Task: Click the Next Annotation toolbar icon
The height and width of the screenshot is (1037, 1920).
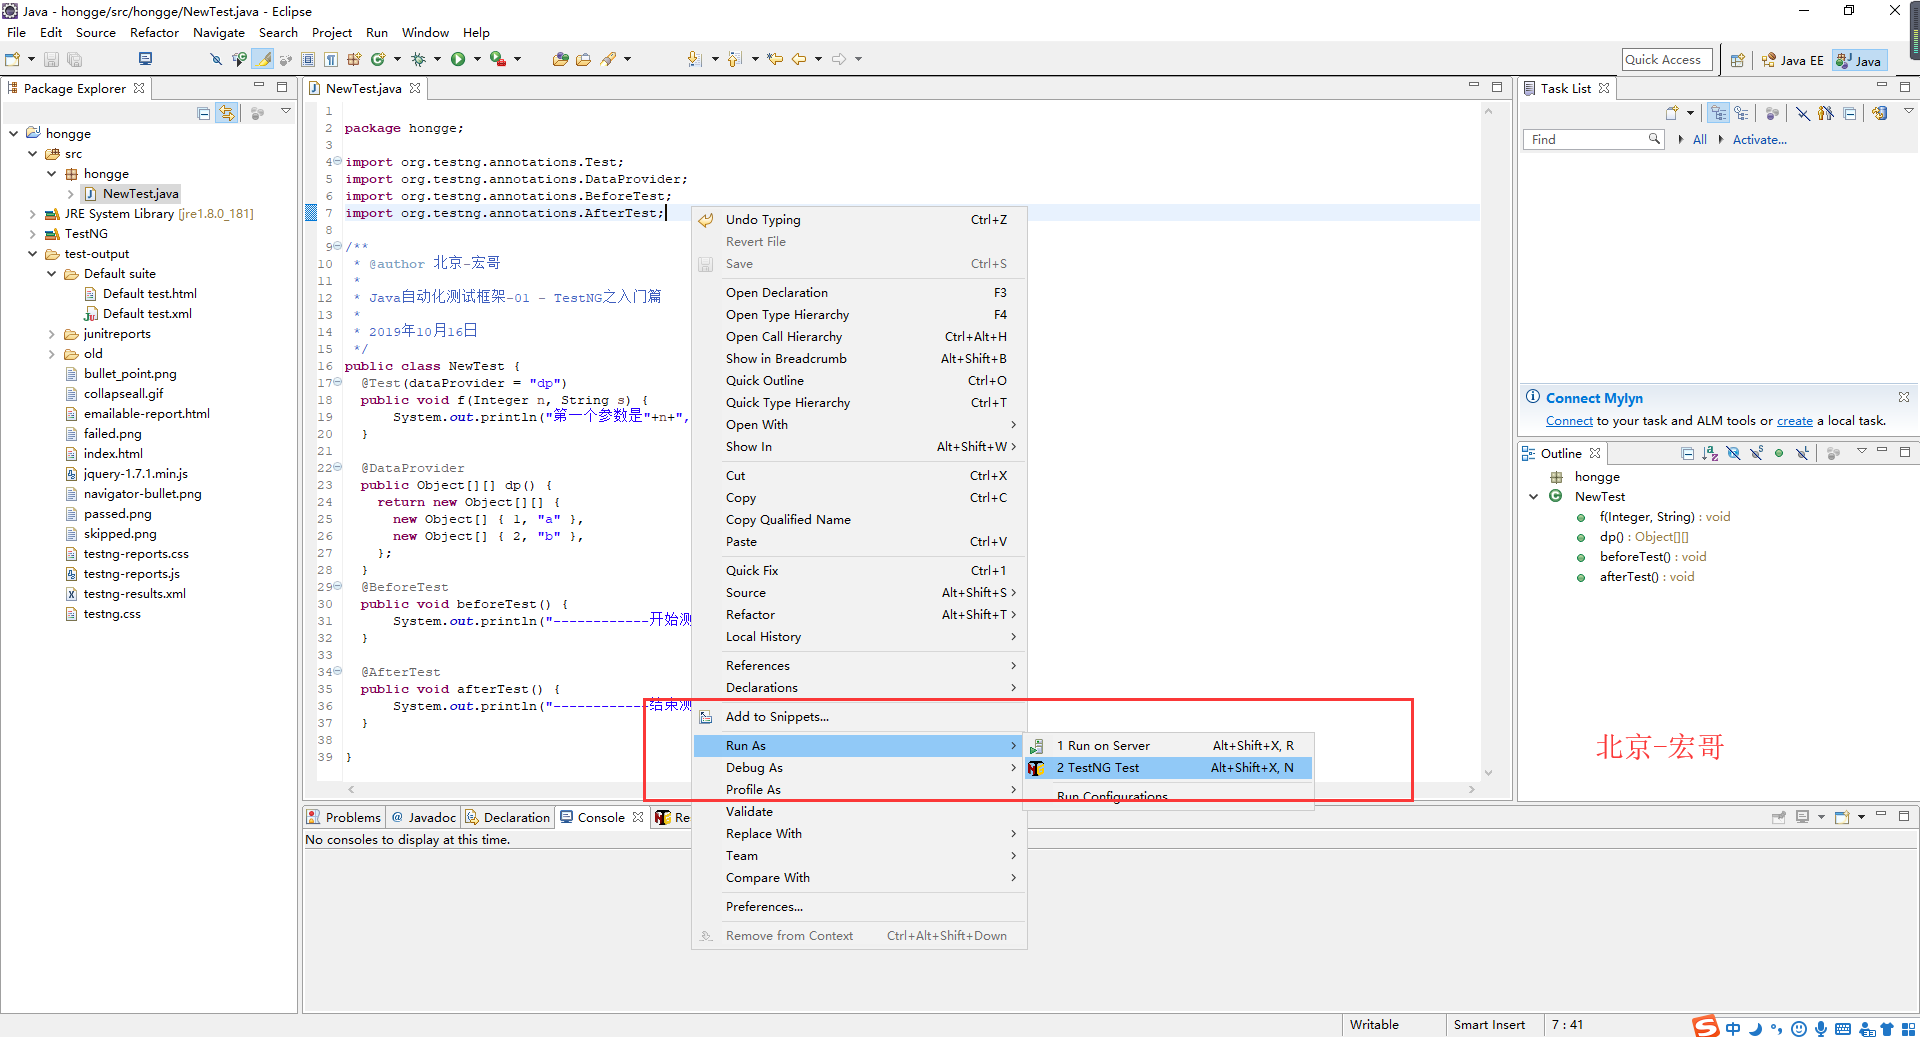Action: [x=695, y=59]
